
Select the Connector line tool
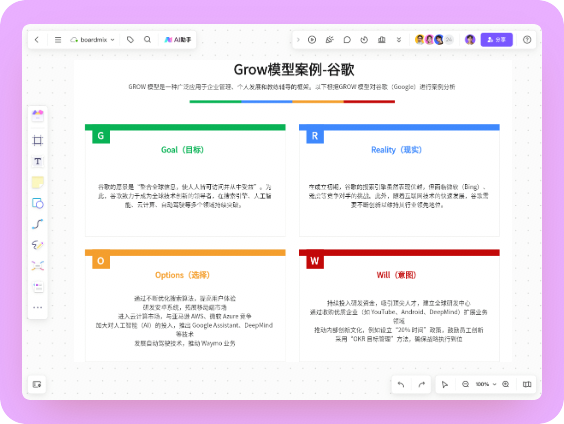point(38,224)
